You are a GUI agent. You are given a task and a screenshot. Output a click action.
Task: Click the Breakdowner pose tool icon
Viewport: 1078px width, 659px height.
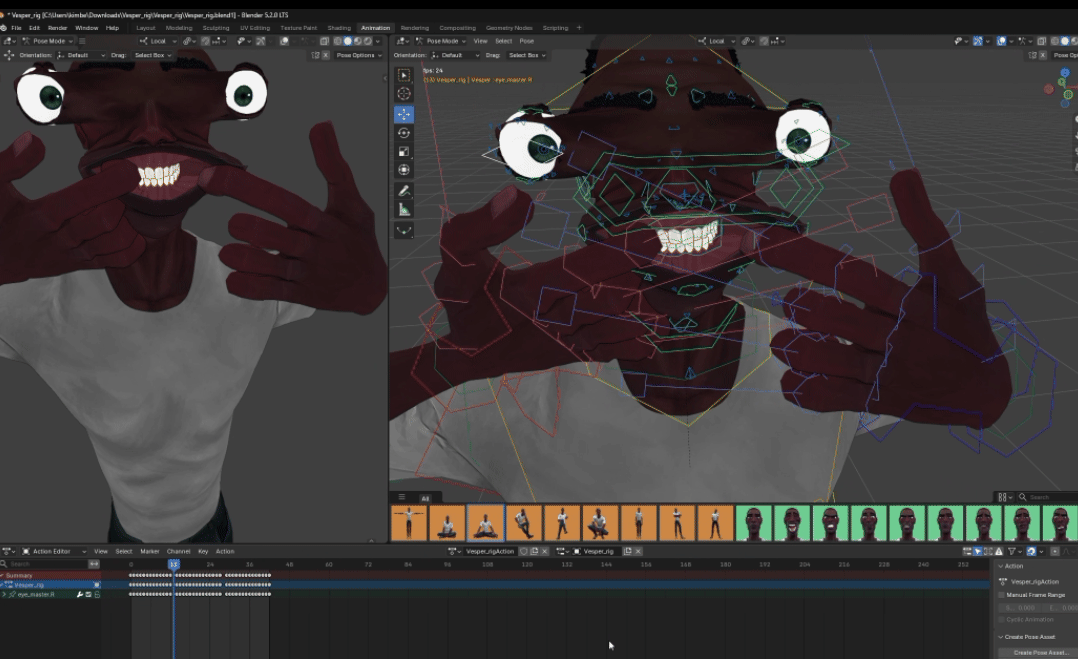tap(404, 230)
